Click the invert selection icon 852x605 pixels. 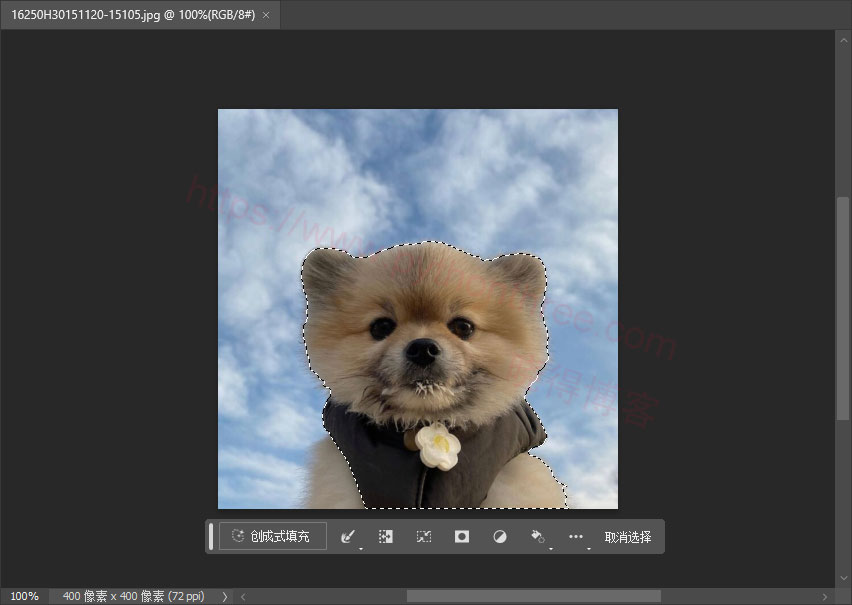[386, 537]
